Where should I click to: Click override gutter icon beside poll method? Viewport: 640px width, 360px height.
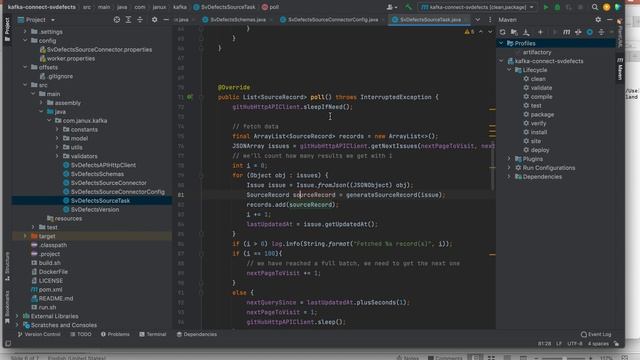190,97
